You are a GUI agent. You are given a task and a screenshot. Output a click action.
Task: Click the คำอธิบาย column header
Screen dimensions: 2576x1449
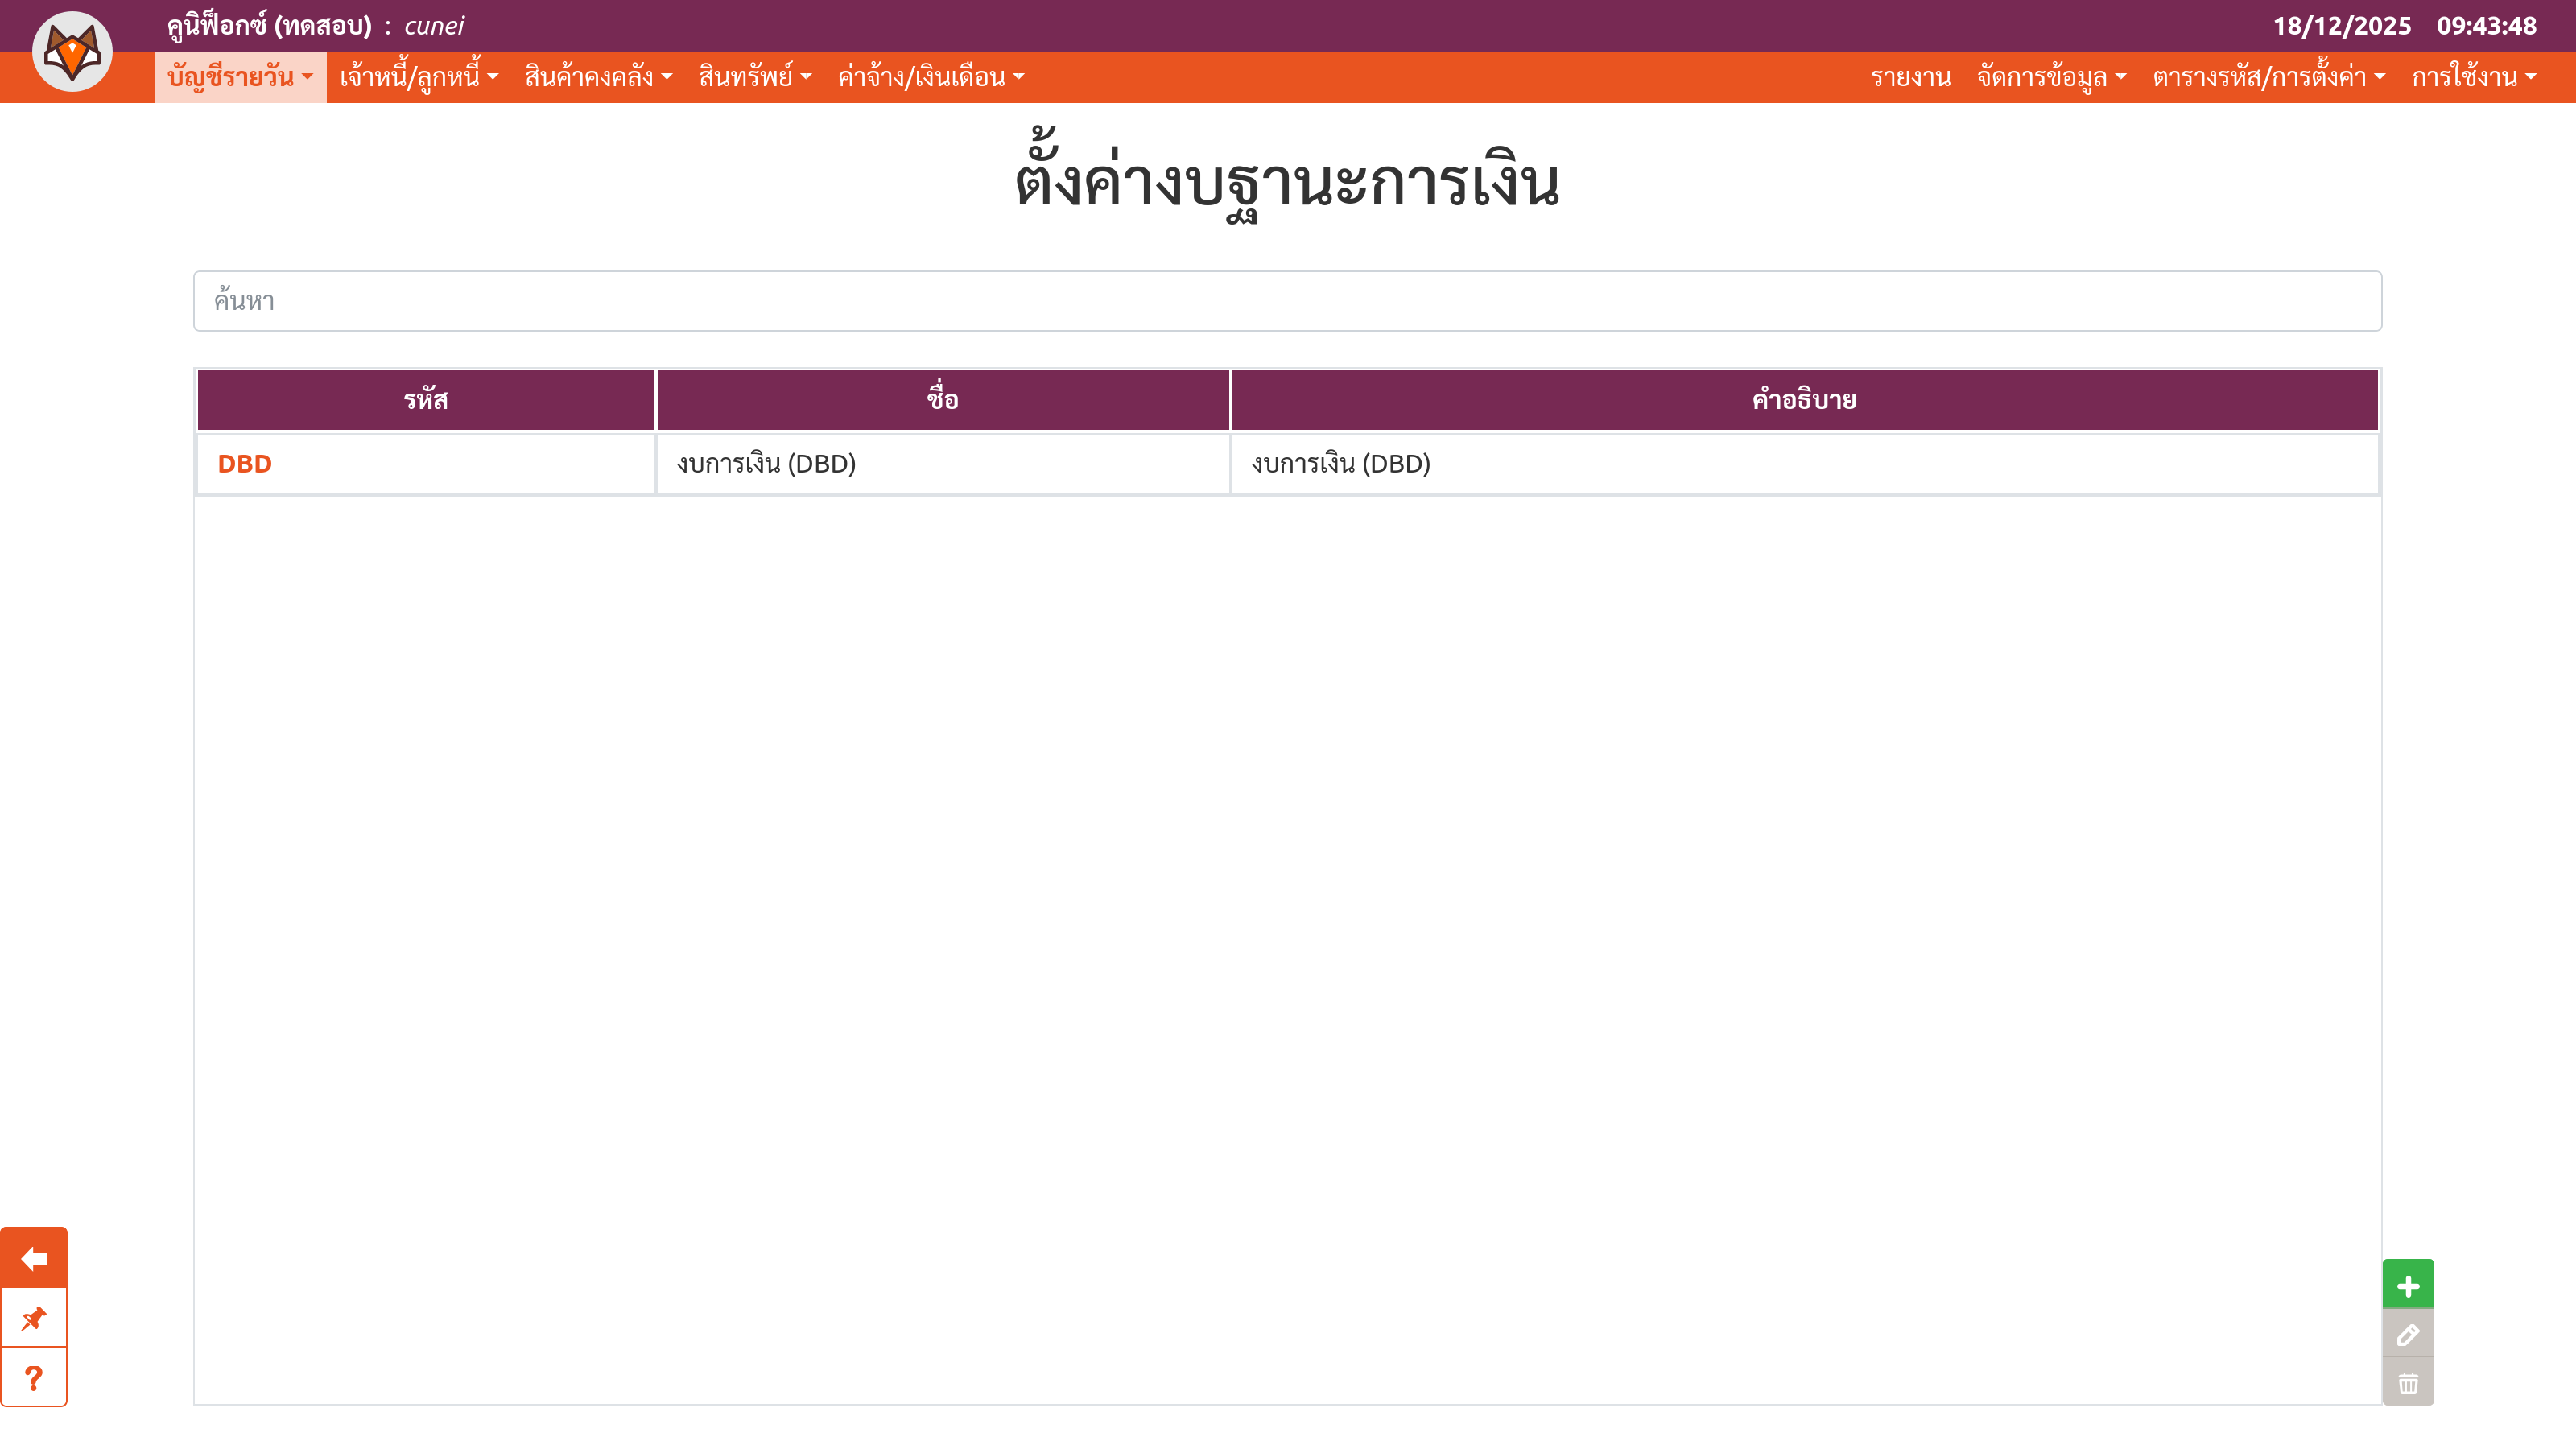point(1804,400)
